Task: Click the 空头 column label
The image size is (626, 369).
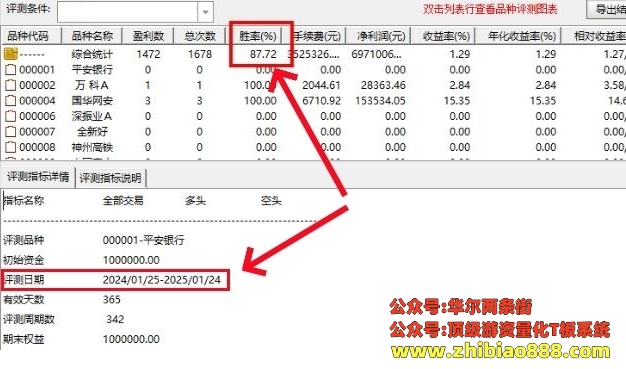Action: [x=271, y=200]
